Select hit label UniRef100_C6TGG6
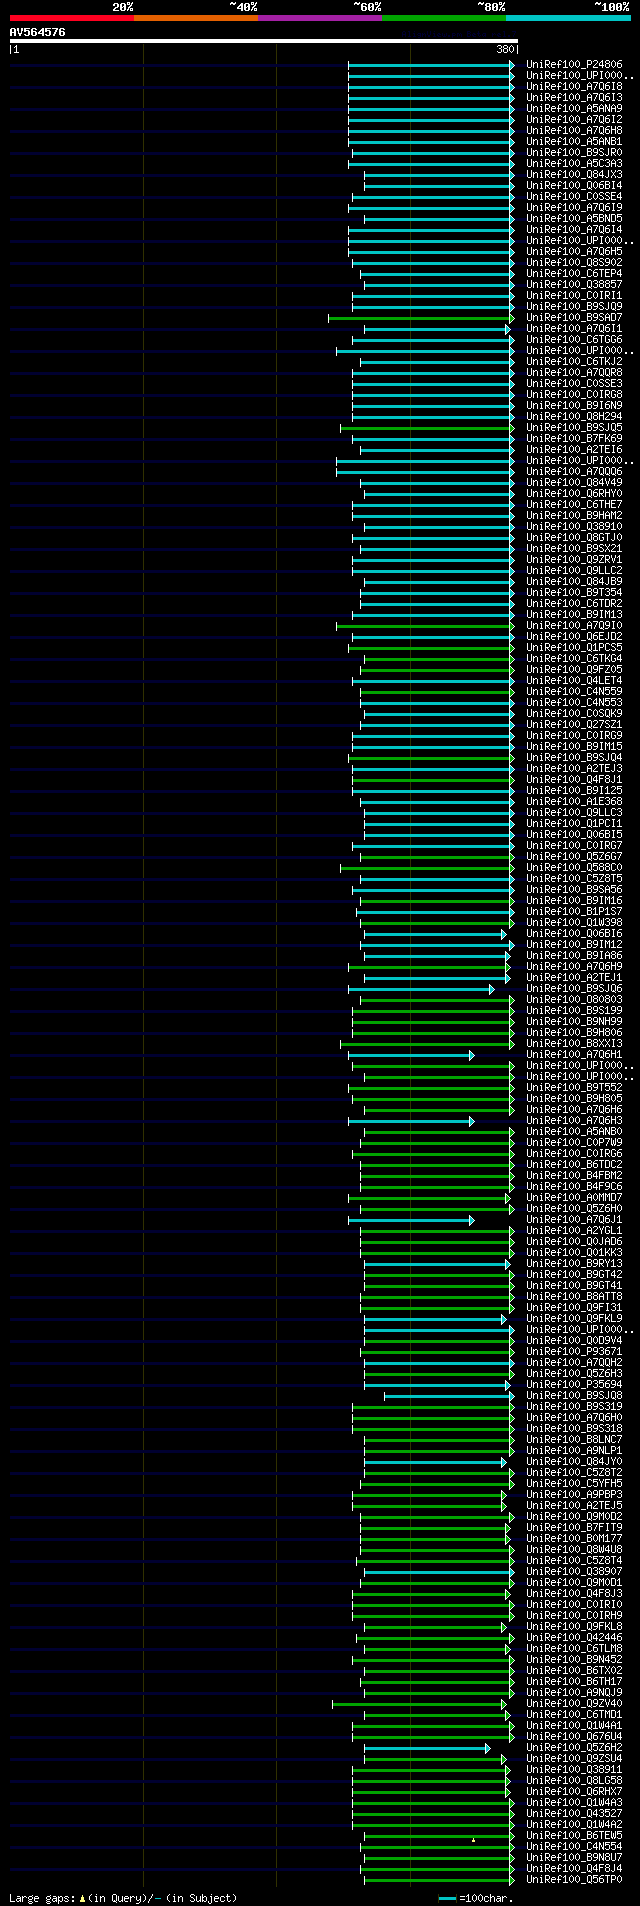This screenshot has width=640, height=1906. tap(574, 340)
